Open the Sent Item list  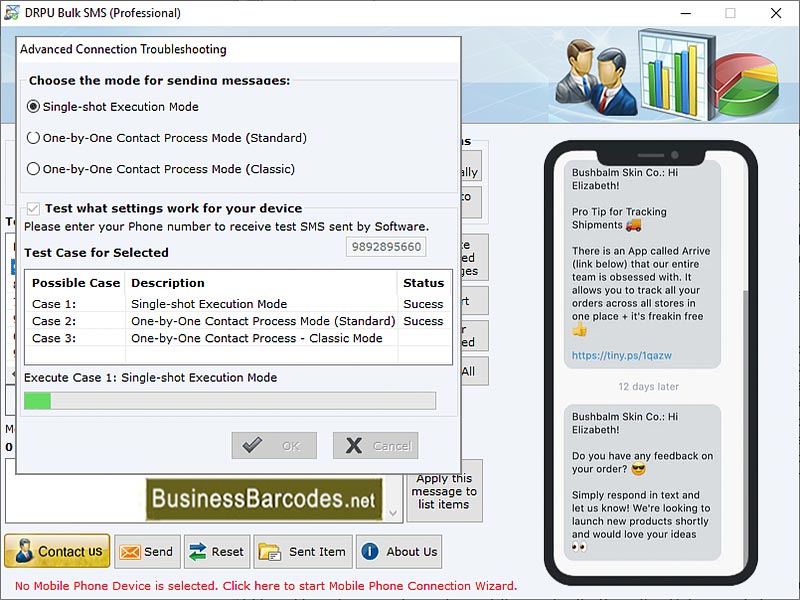[x=303, y=552]
